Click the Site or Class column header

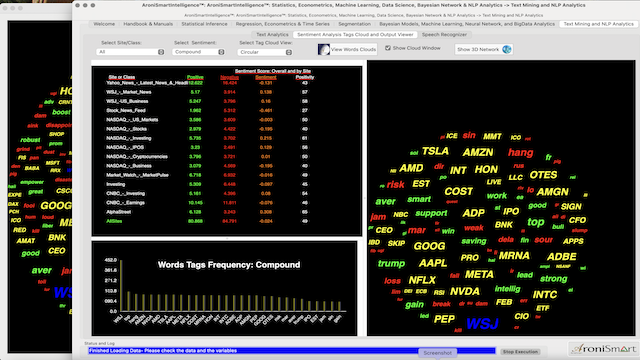click(x=122, y=77)
